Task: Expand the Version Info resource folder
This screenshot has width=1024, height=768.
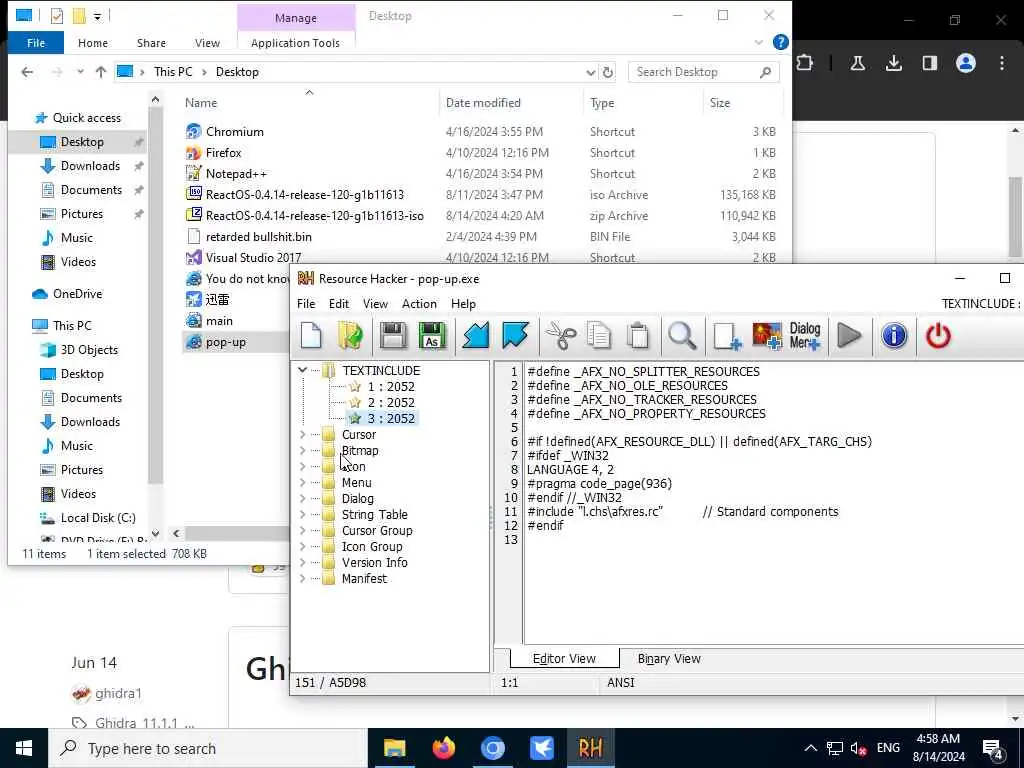Action: (302, 562)
